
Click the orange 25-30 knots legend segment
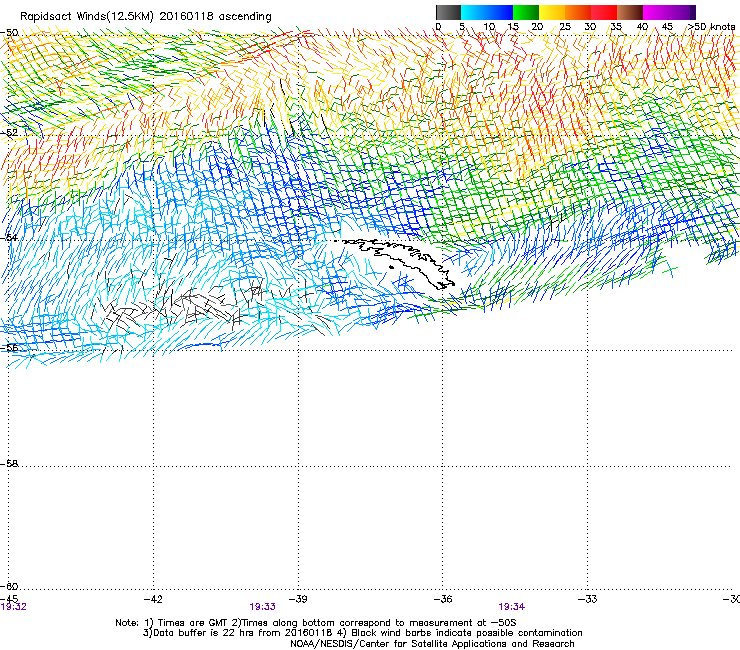point(578,12)
